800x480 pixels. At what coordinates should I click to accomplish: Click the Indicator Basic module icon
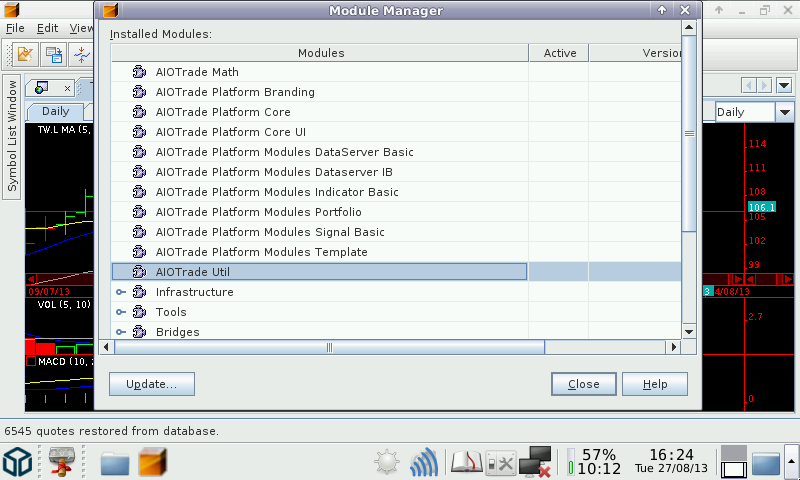[x=139, y=192]
